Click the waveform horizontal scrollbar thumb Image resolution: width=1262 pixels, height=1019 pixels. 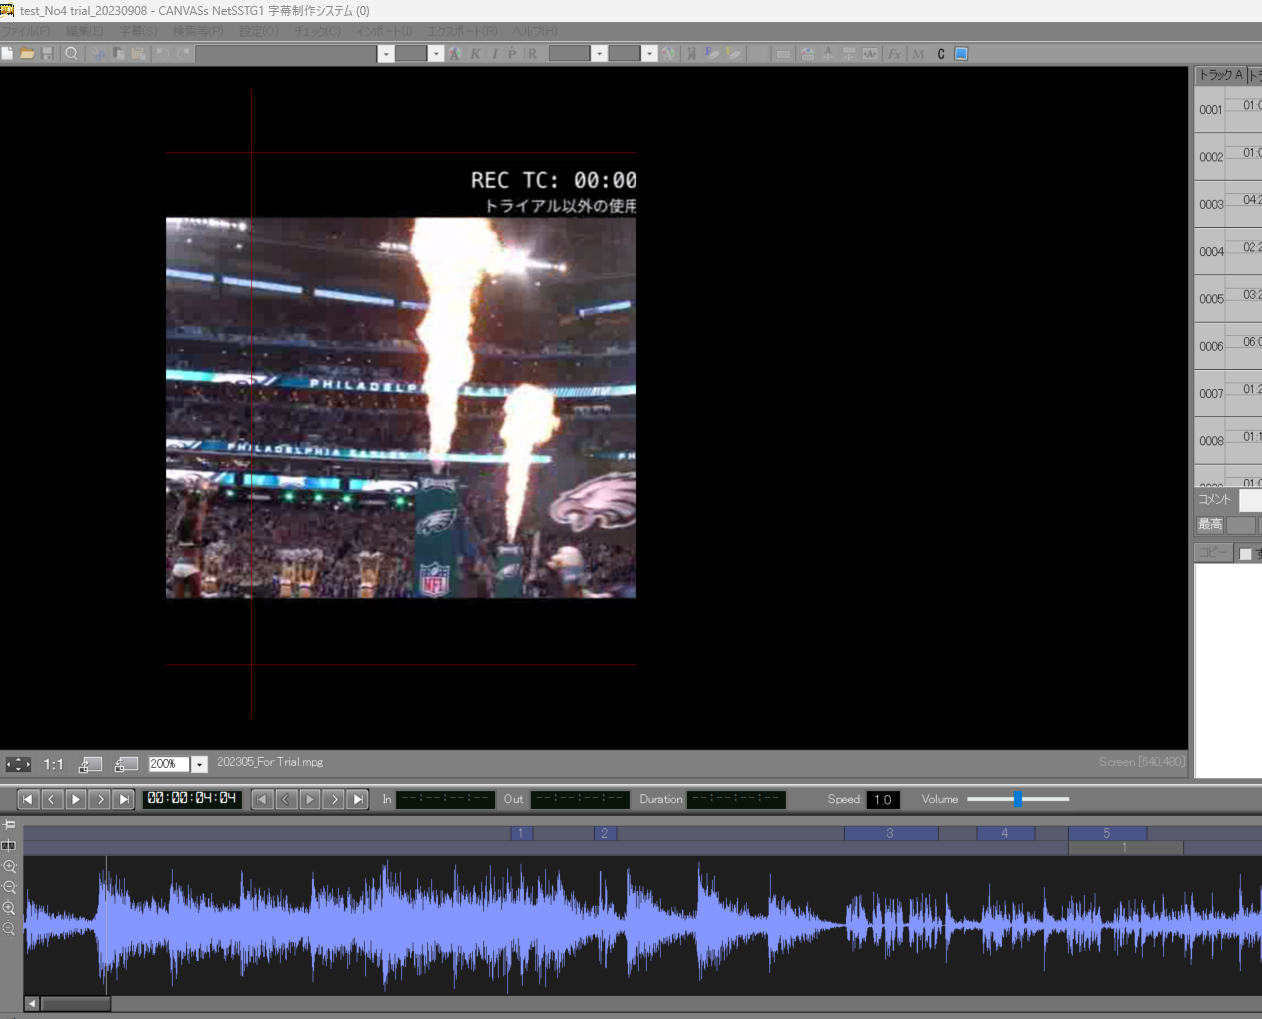(x=75, y=1004)
